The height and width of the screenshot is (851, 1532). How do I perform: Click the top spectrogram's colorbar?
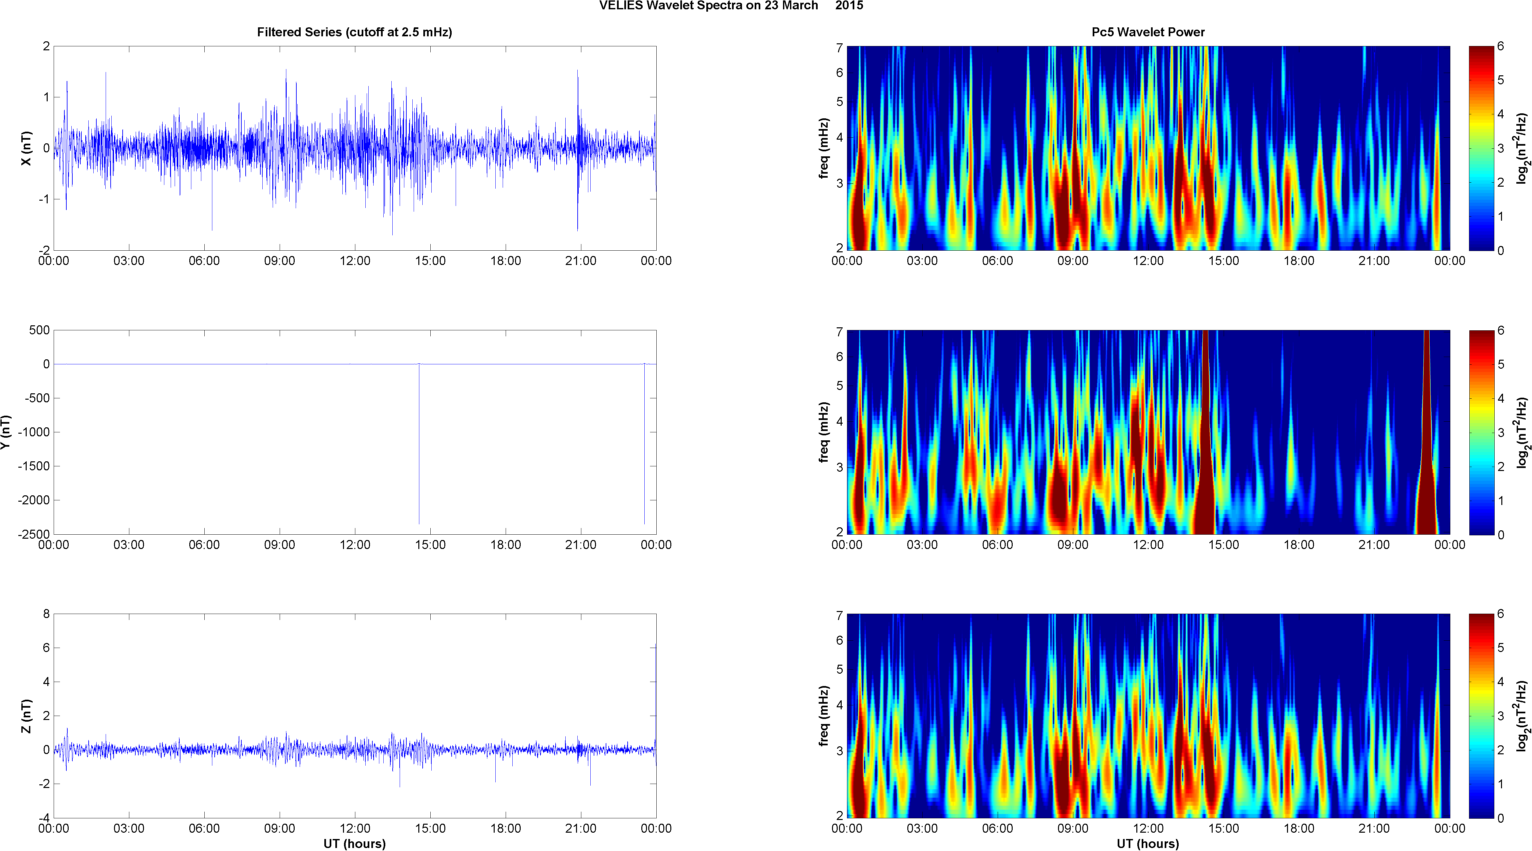tap(1481, 148)
